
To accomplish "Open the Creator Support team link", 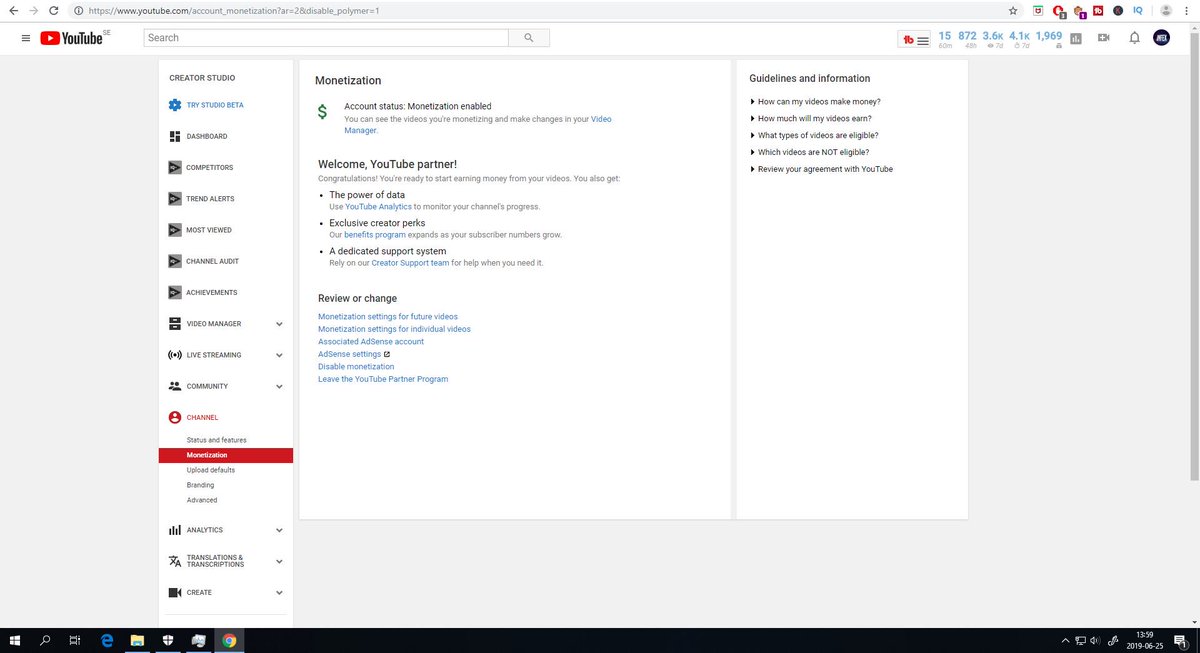I will [x=410, y=263].
